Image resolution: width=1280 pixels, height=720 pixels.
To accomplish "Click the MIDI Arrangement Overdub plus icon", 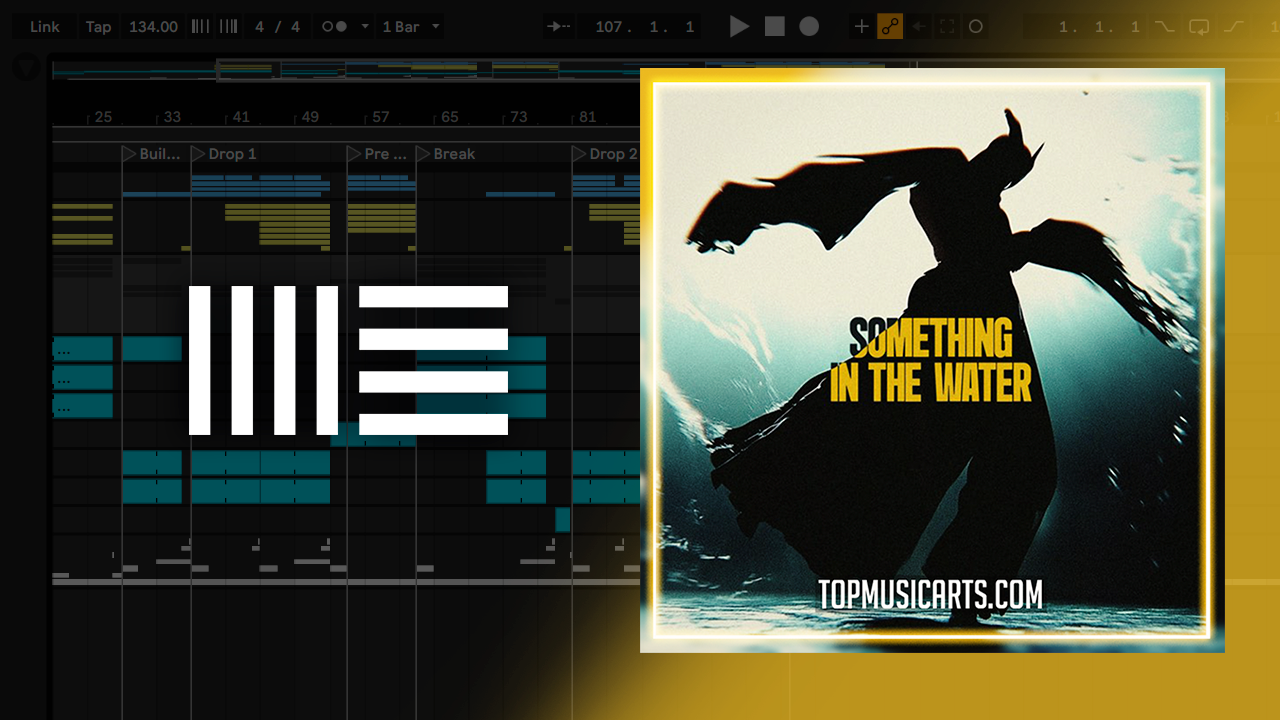I will pyautogui.click(x=861, y=27).
